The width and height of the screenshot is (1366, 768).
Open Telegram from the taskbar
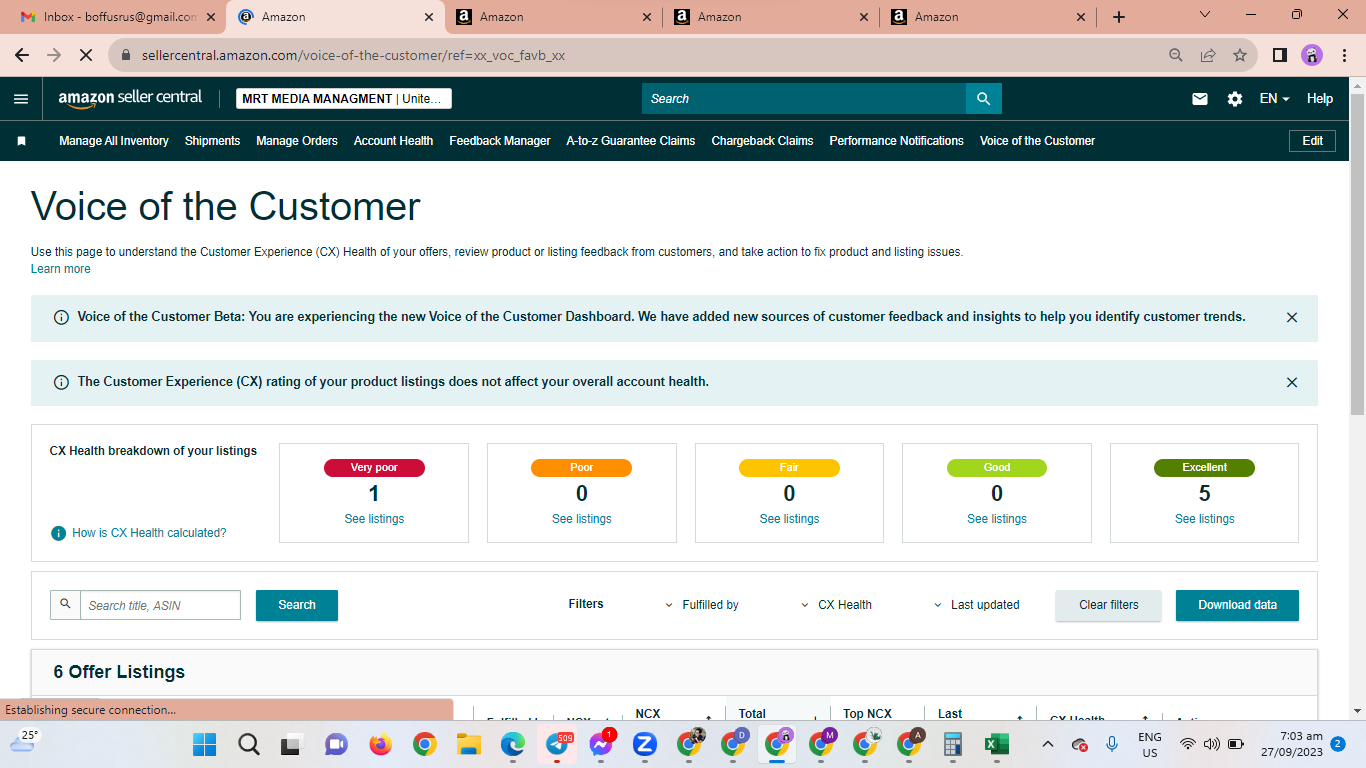[x=557, y=745]
